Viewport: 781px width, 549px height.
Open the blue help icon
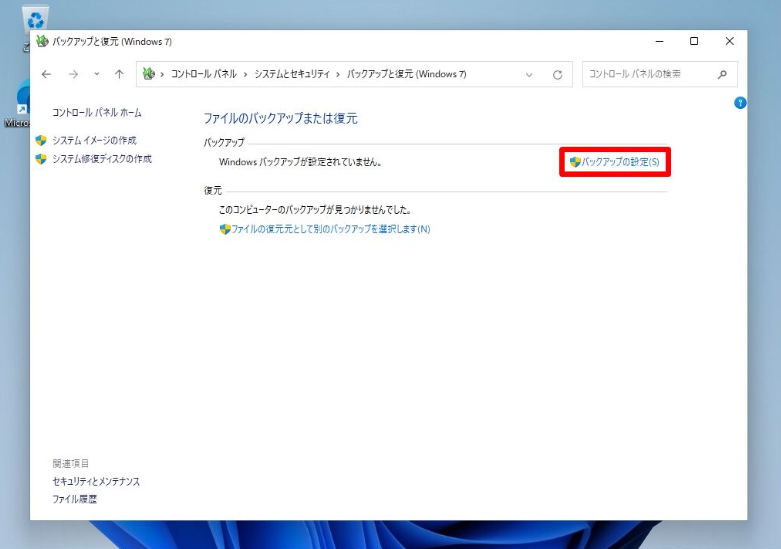pos(740,103)
